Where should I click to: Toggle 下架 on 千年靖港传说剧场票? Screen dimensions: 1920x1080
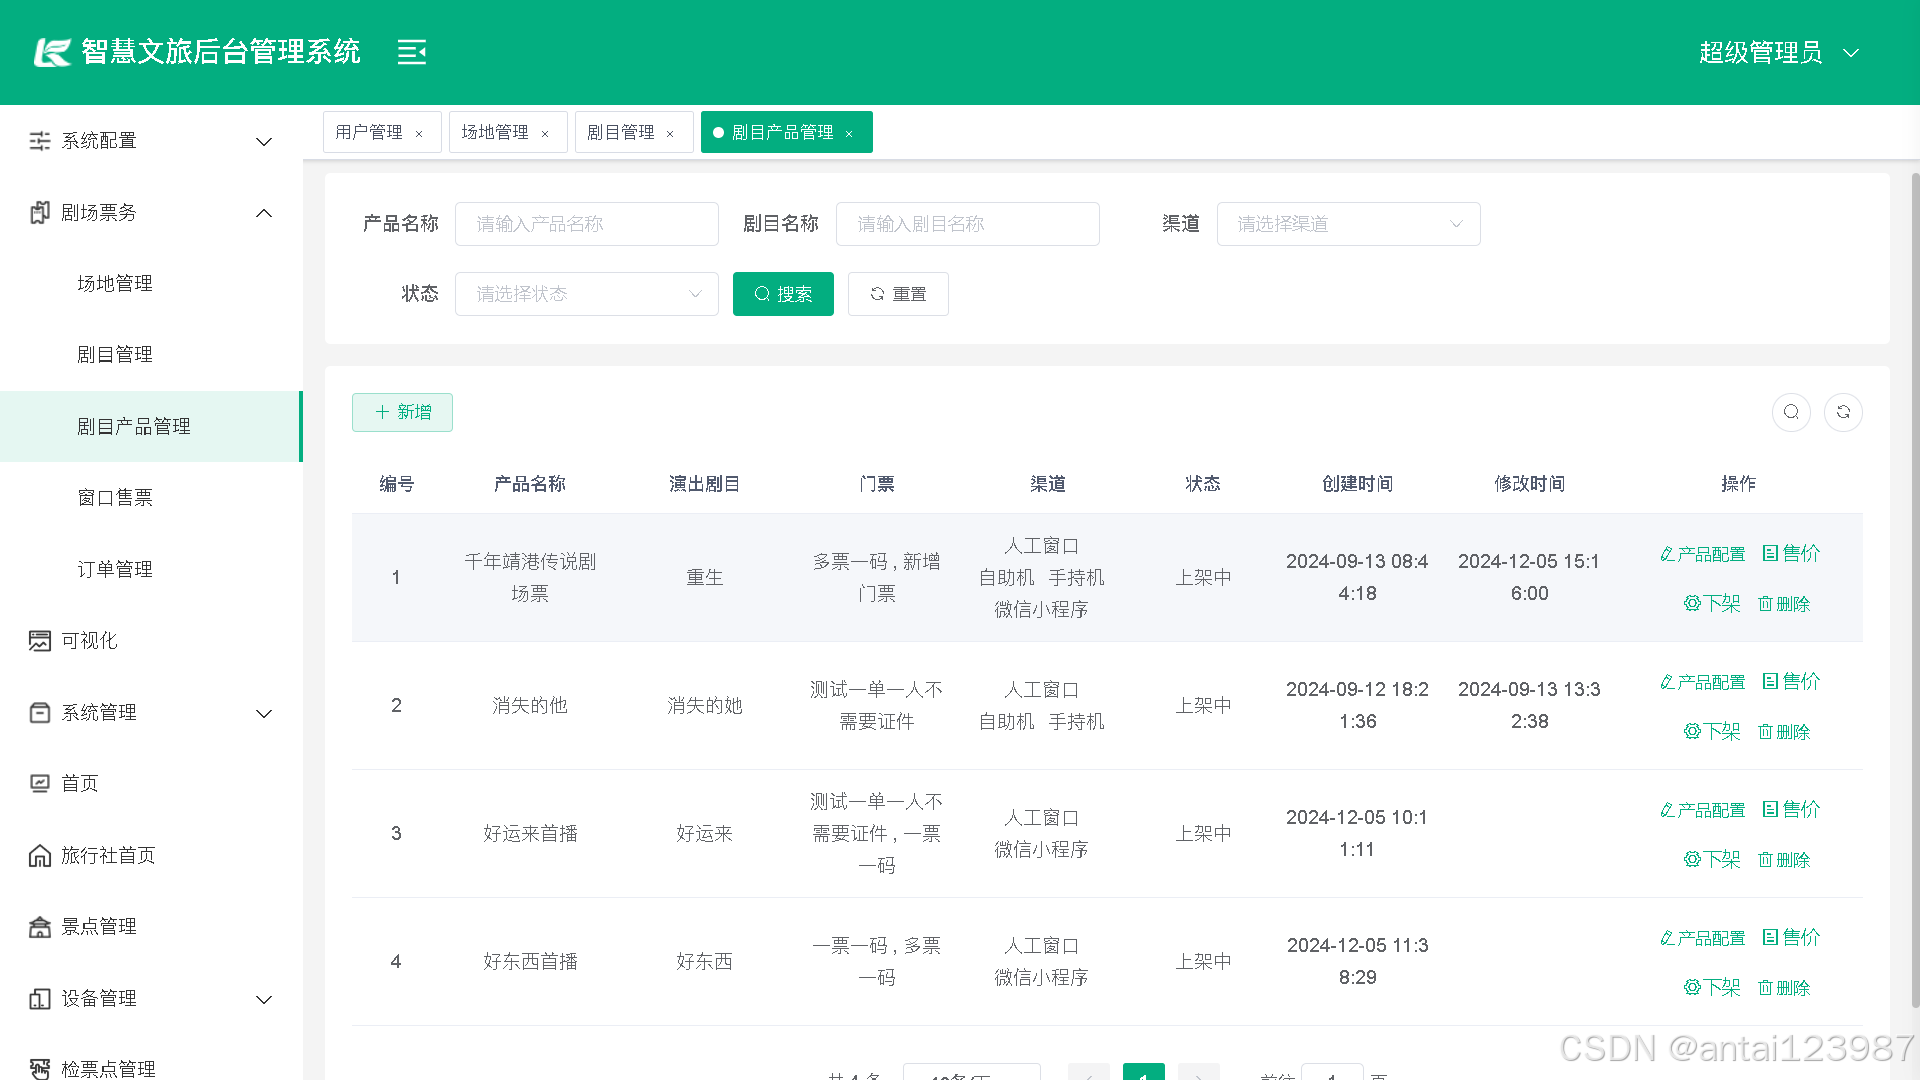[1711, 603]
